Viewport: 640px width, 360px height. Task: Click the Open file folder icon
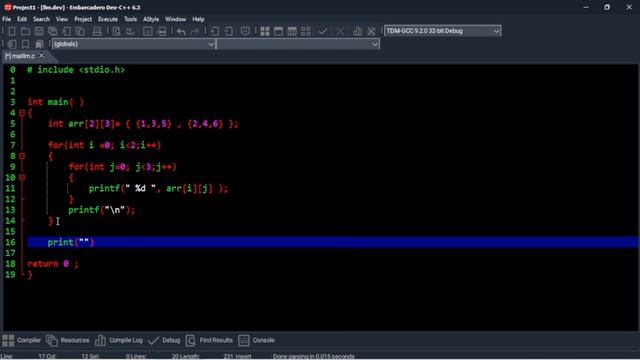click(x=25, y=31)
